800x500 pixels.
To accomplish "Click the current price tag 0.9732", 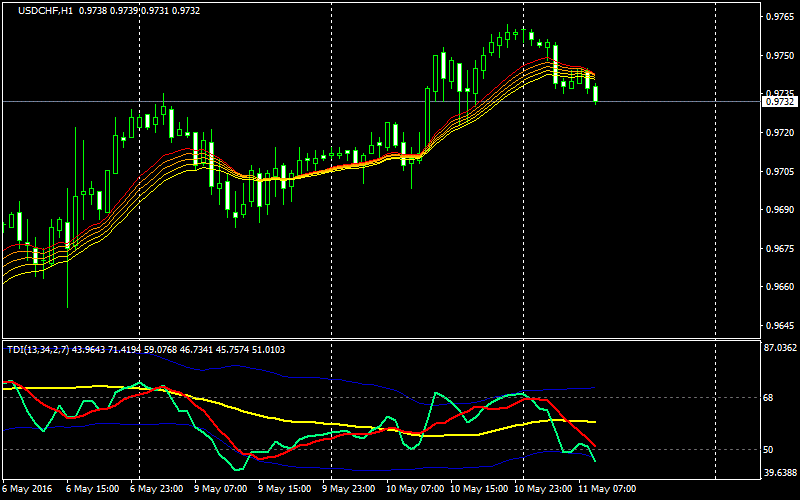I will 778,101.
